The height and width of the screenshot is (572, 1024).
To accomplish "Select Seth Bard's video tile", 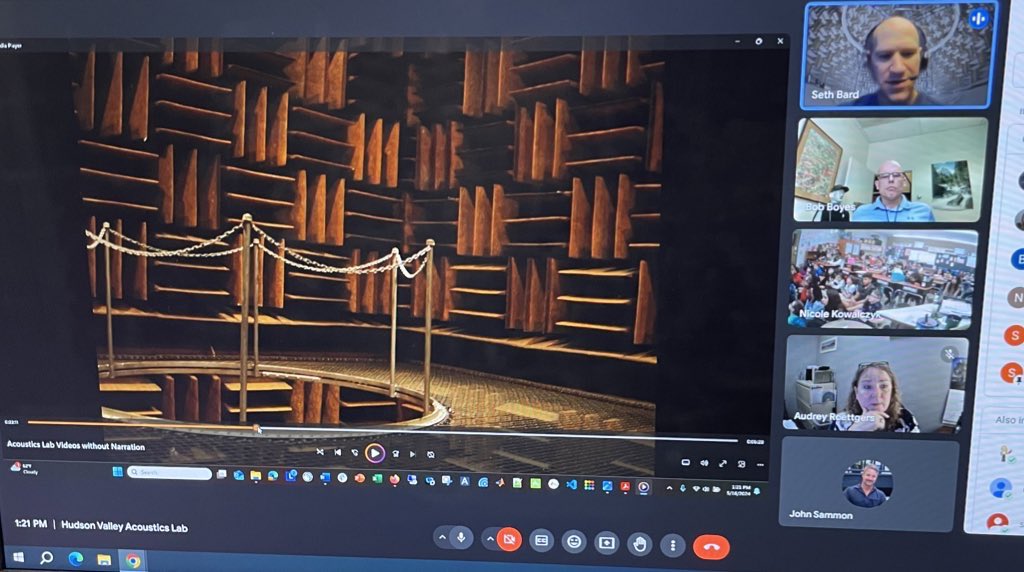I will coord(898,56).
